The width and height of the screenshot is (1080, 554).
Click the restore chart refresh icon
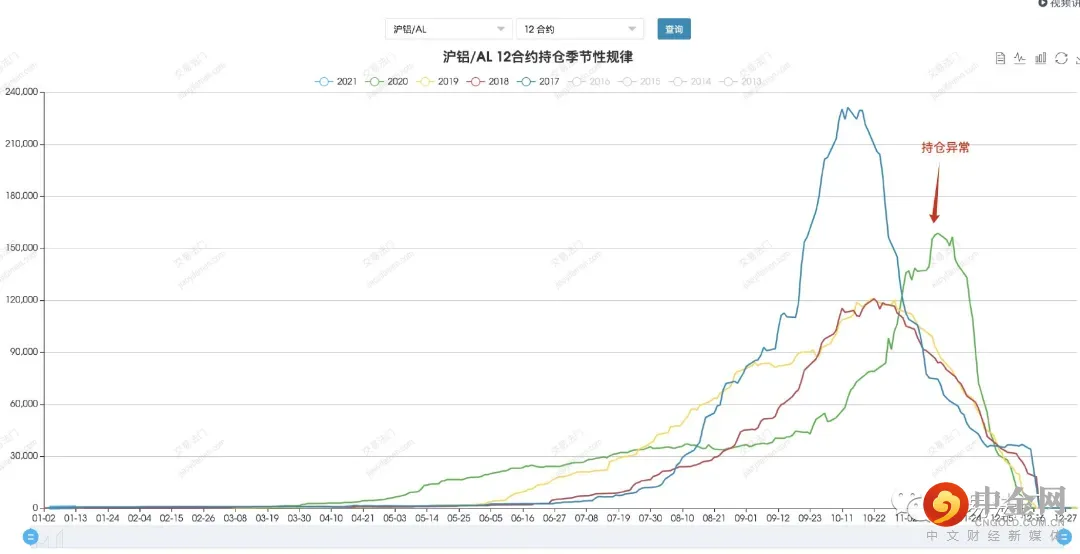click(x=1061, y=58)
